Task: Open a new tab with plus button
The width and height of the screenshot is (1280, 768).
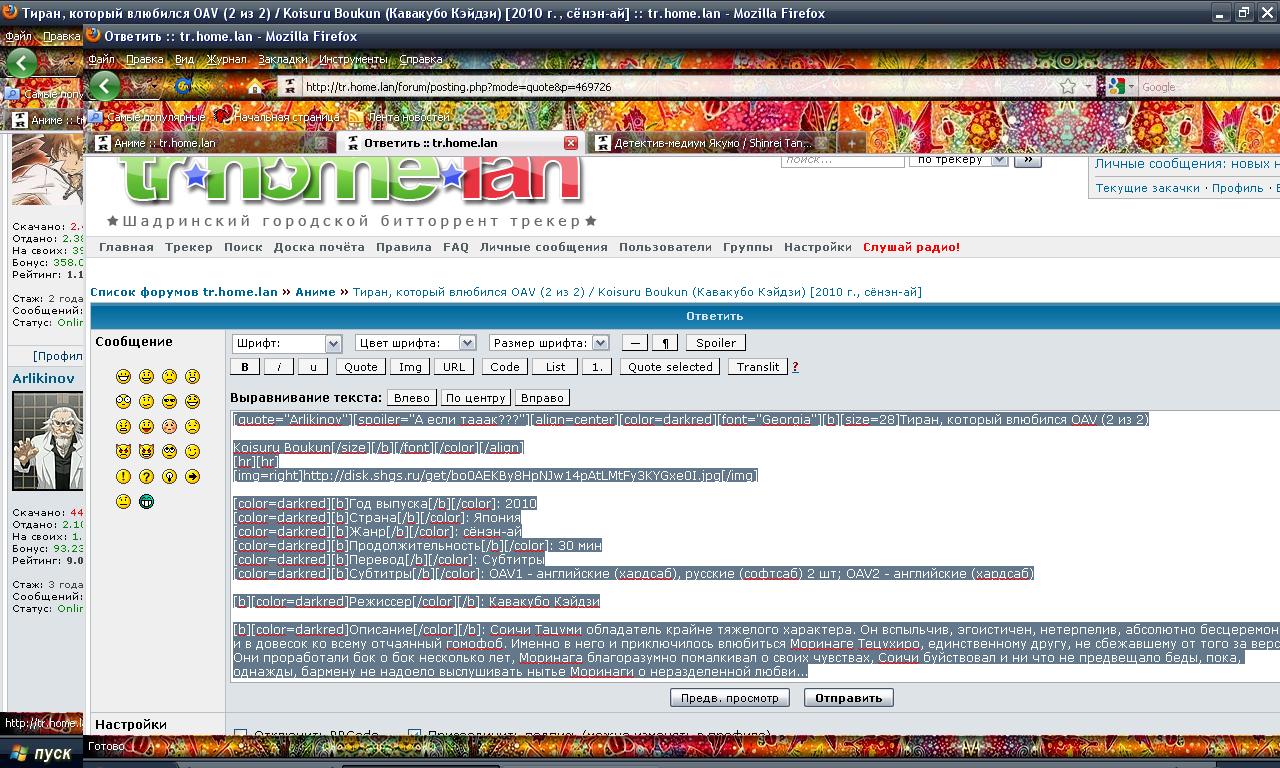Action: coord(851,143)
